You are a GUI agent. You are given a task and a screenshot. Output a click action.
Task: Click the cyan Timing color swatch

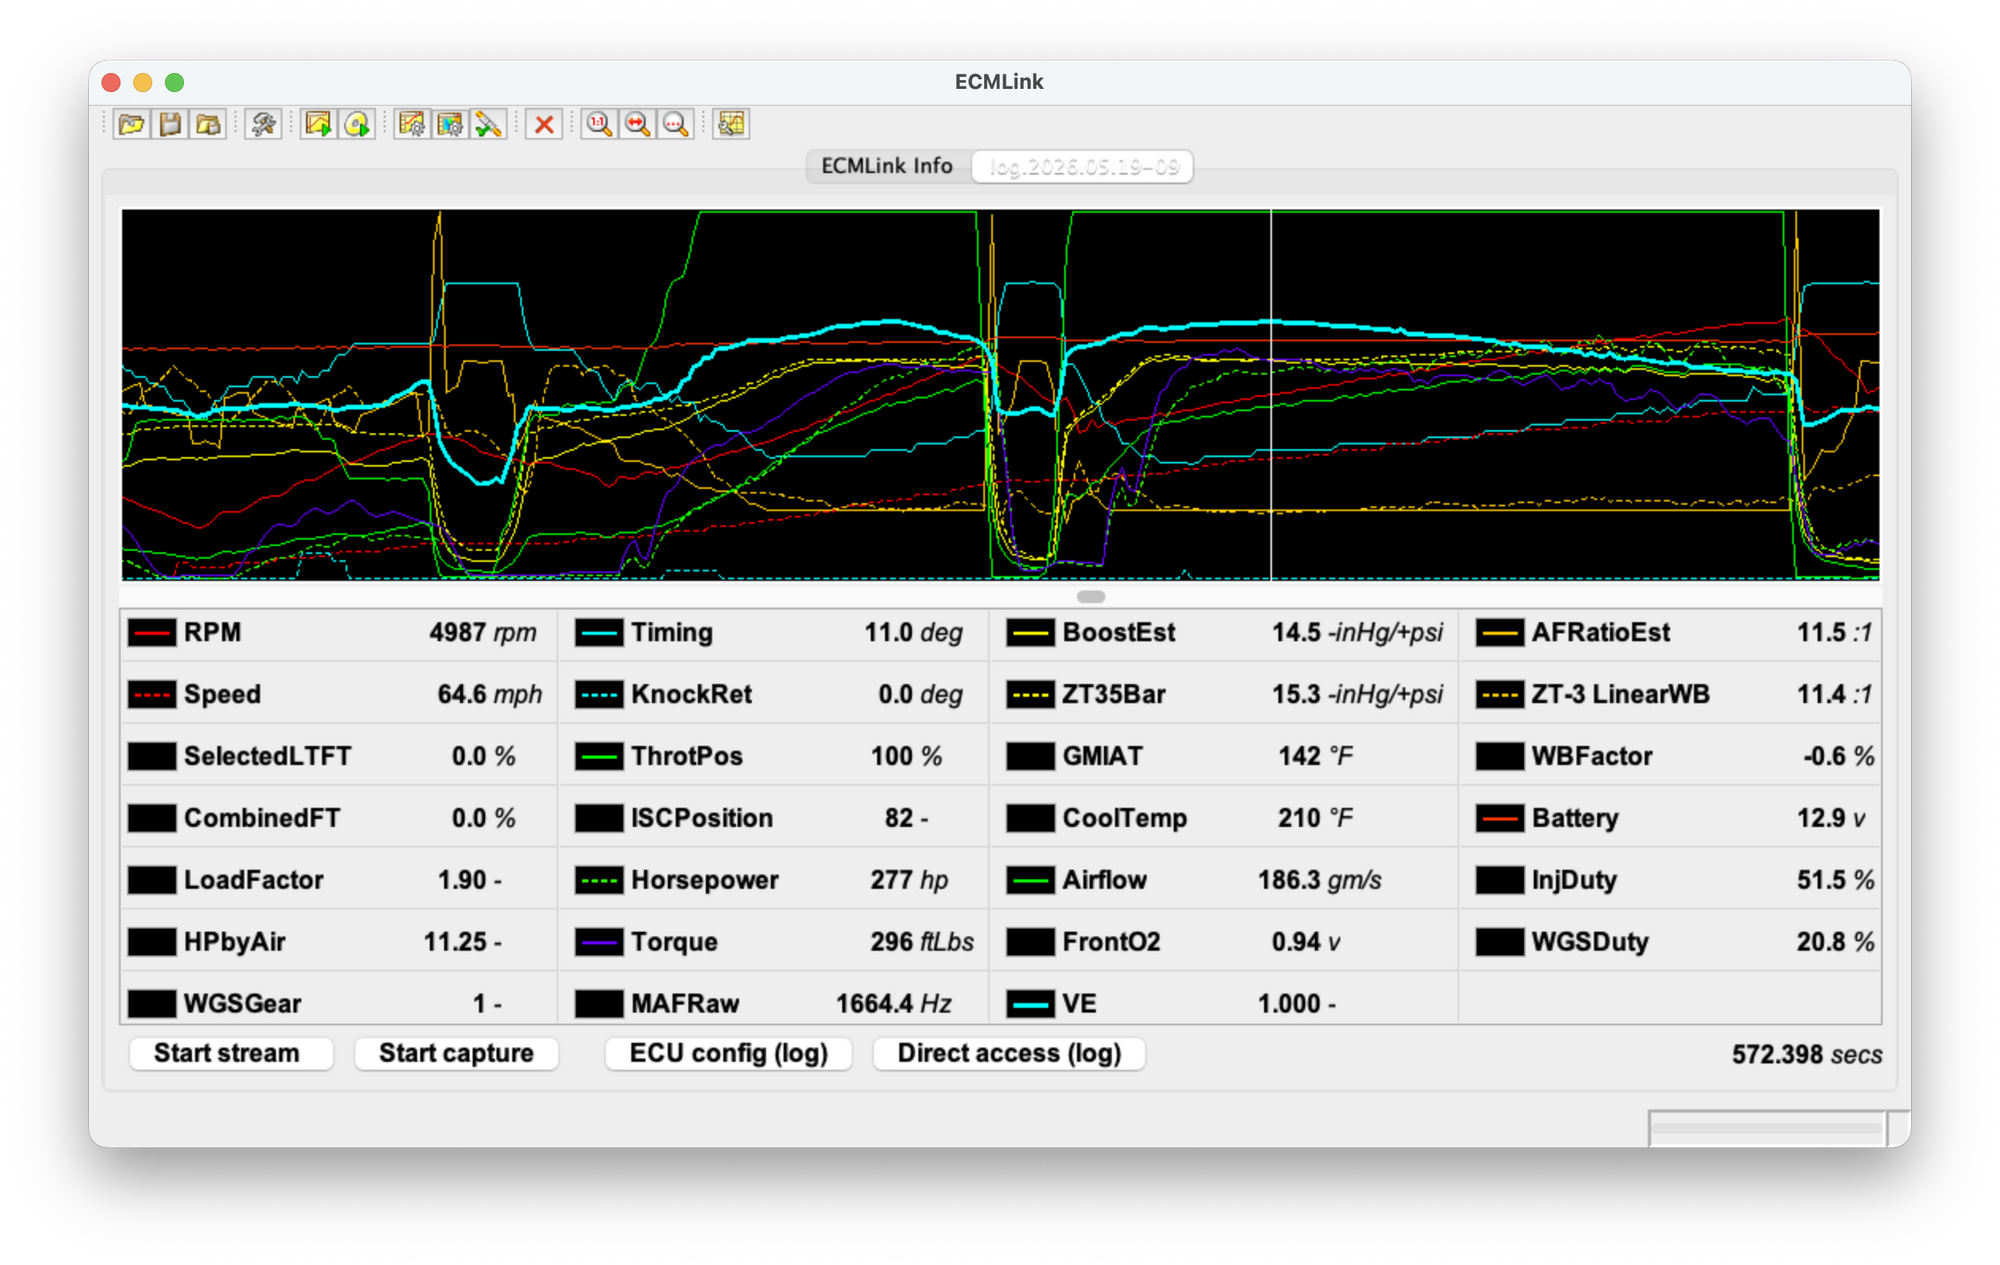pyautogui.click(x=599, y=633)
